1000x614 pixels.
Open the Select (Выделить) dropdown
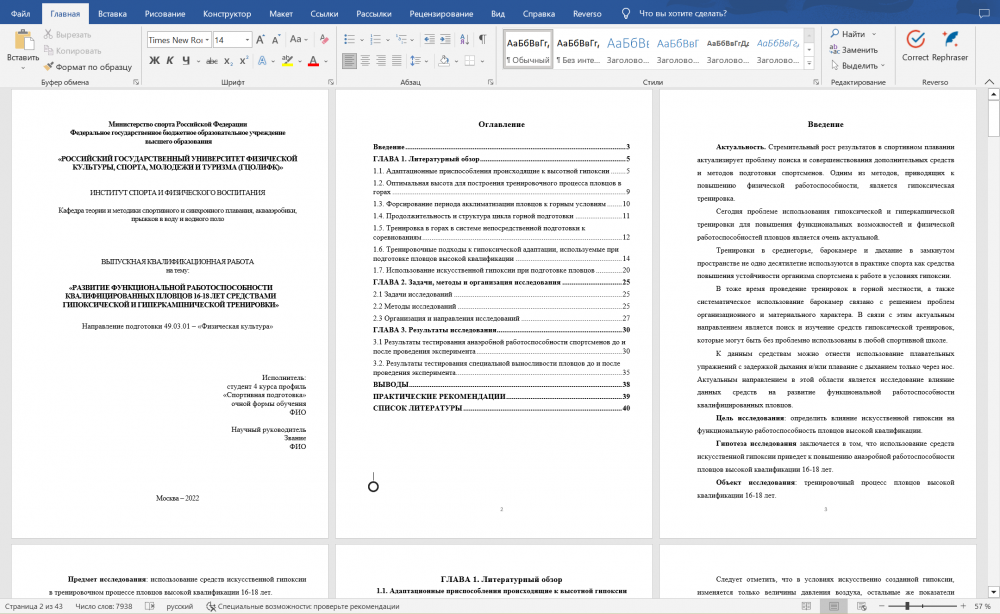coord(858,66)
